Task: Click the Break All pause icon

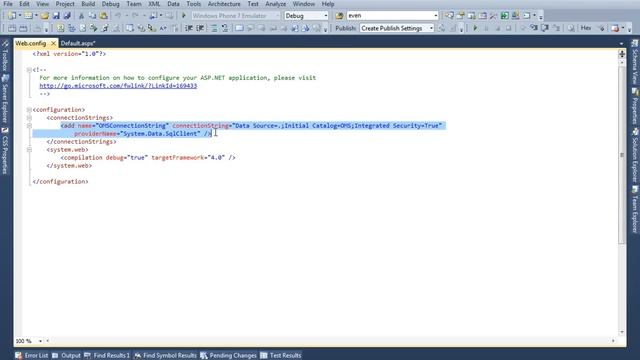Action: tap(486, 28)
